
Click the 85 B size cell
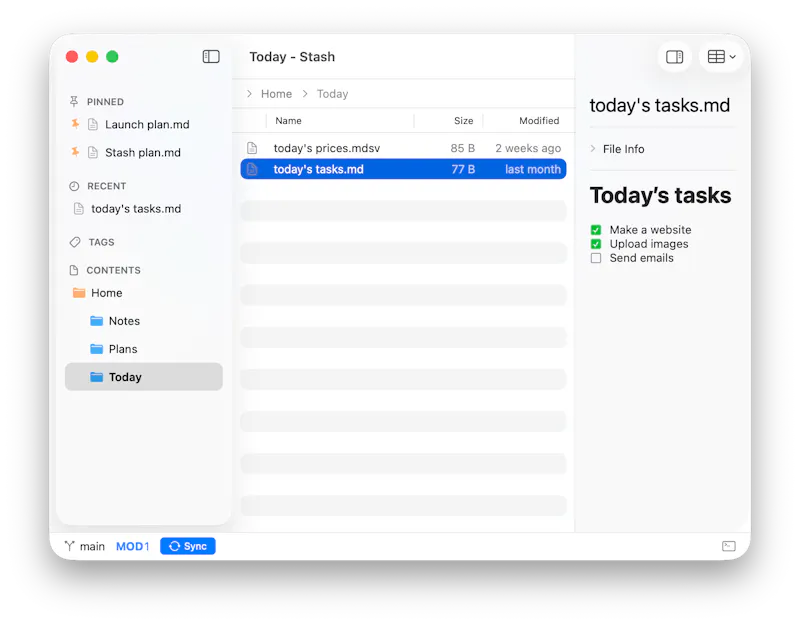coord(462,148)
